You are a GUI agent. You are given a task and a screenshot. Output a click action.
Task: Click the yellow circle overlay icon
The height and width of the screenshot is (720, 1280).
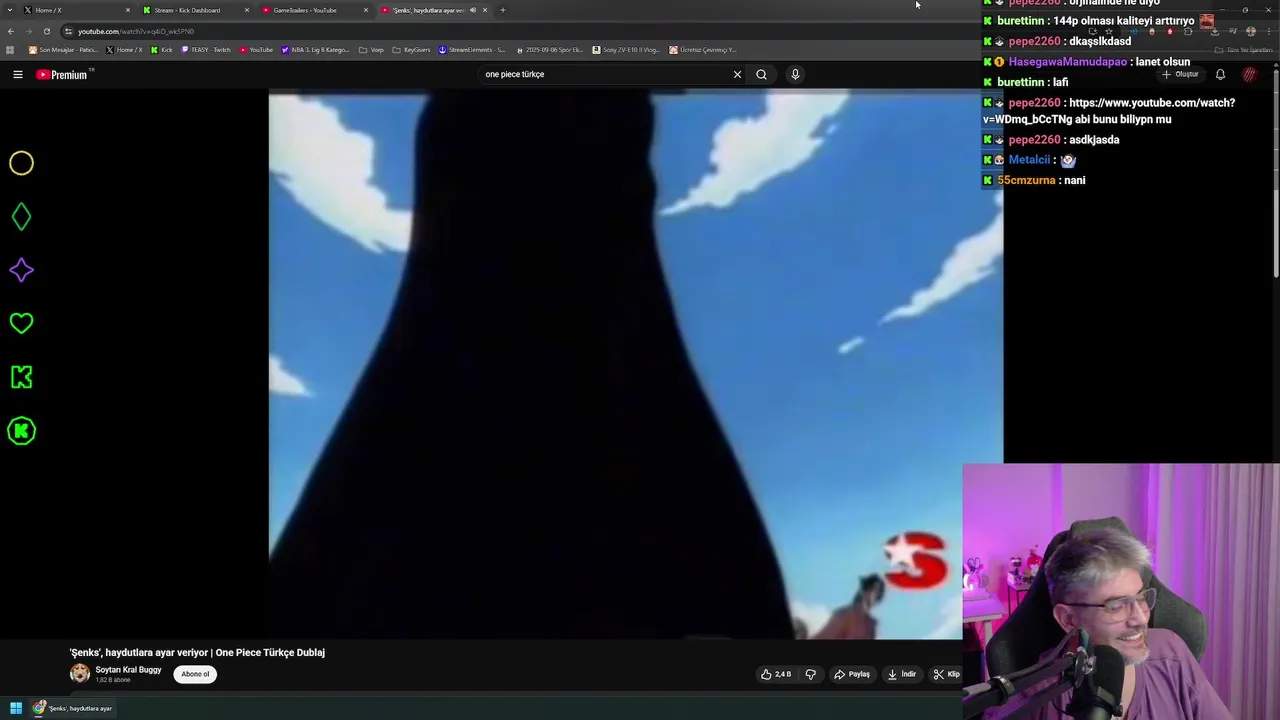tap(21, 163)
